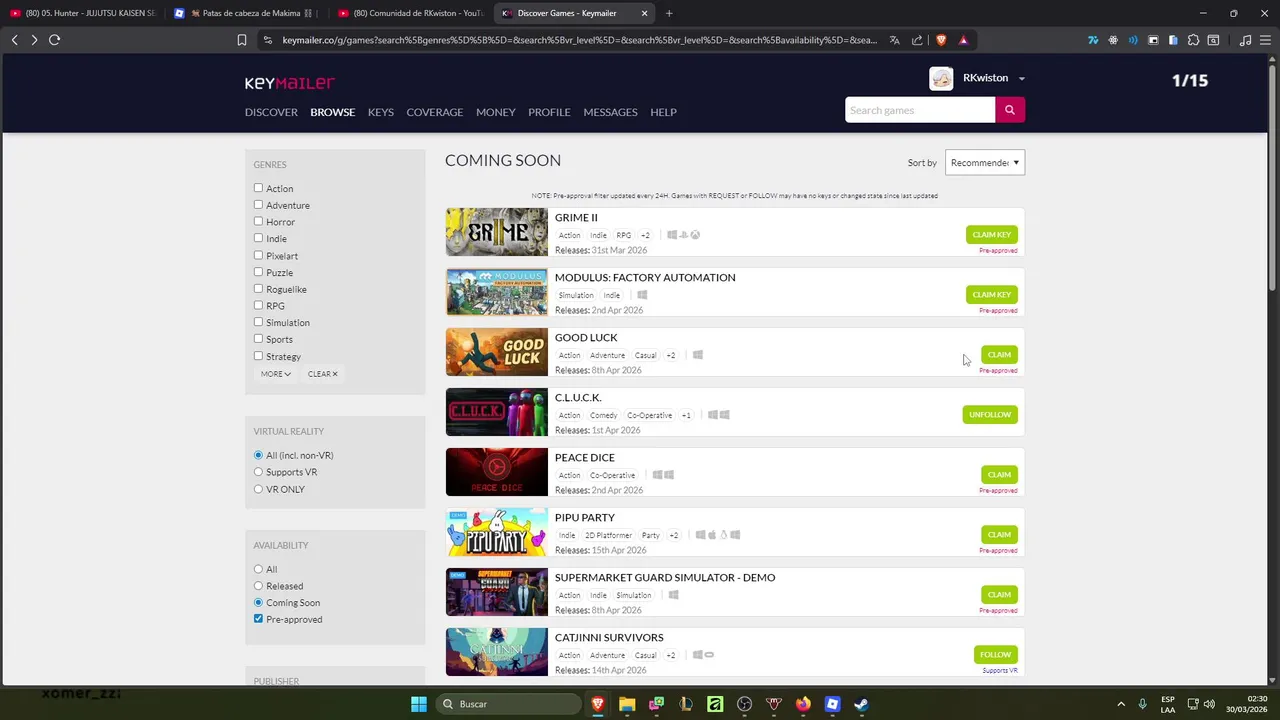Open the COVERAGE menu item
1280x720 pixels.
434,112
